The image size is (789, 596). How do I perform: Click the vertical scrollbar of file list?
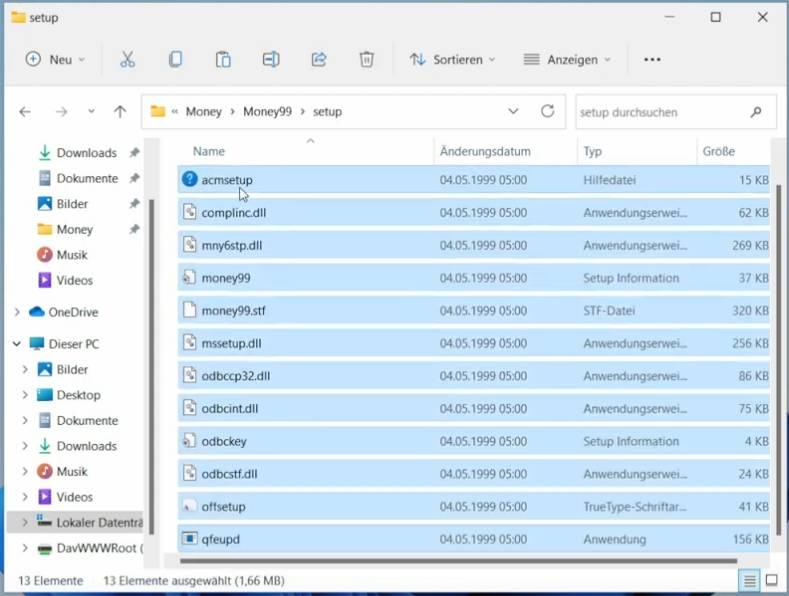pos(779,360)
